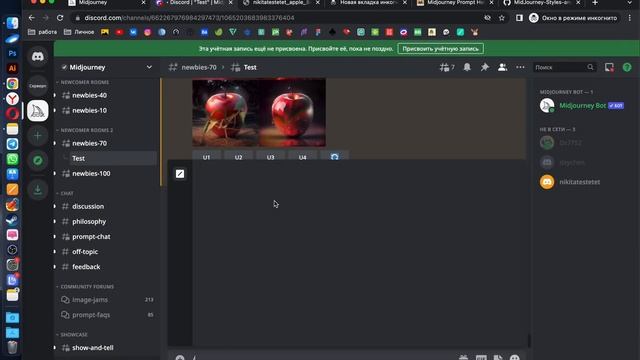The width and height of the screenshot is (640, 360).
Task: Open the browser side panel icon
Action: (519, 18)
